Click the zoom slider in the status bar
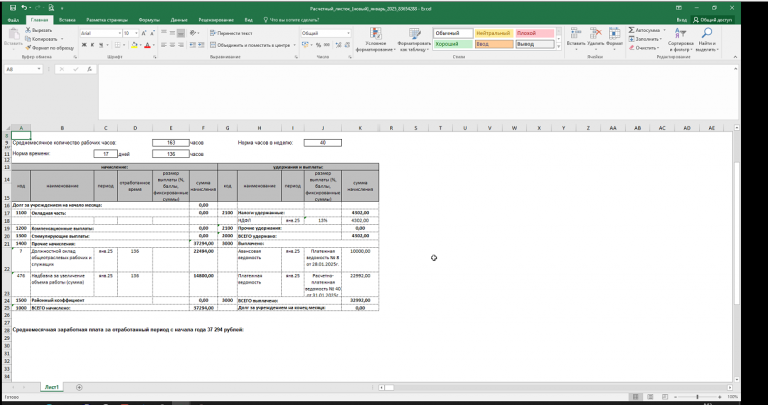 [x=697, y=397]
